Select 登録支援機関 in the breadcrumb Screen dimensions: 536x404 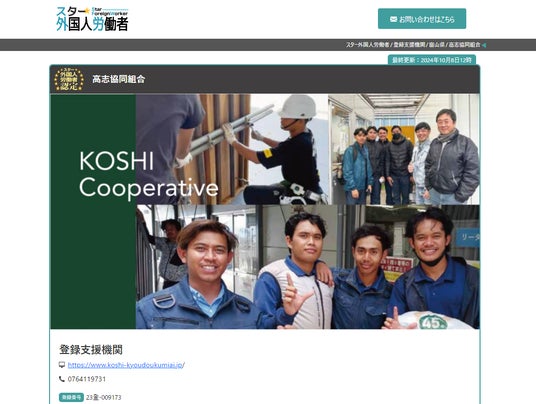pos(410,45)
